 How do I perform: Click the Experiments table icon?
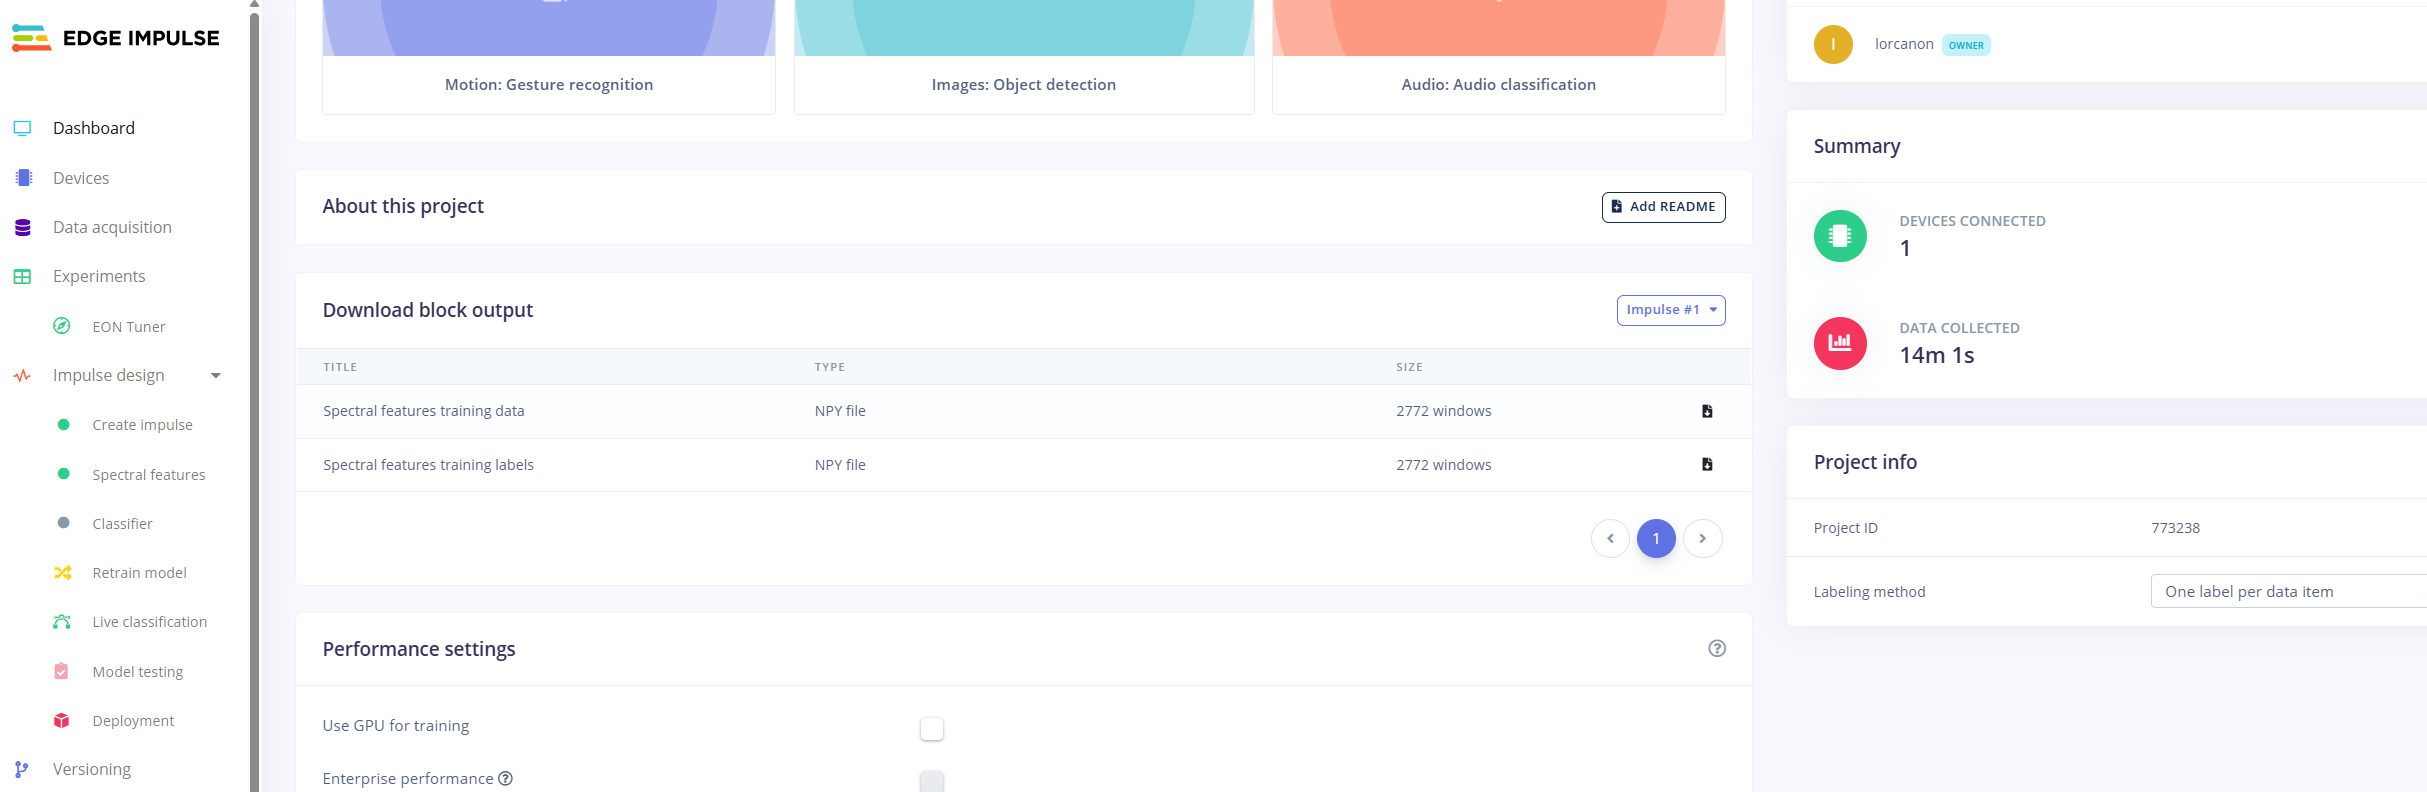(22, 276)
